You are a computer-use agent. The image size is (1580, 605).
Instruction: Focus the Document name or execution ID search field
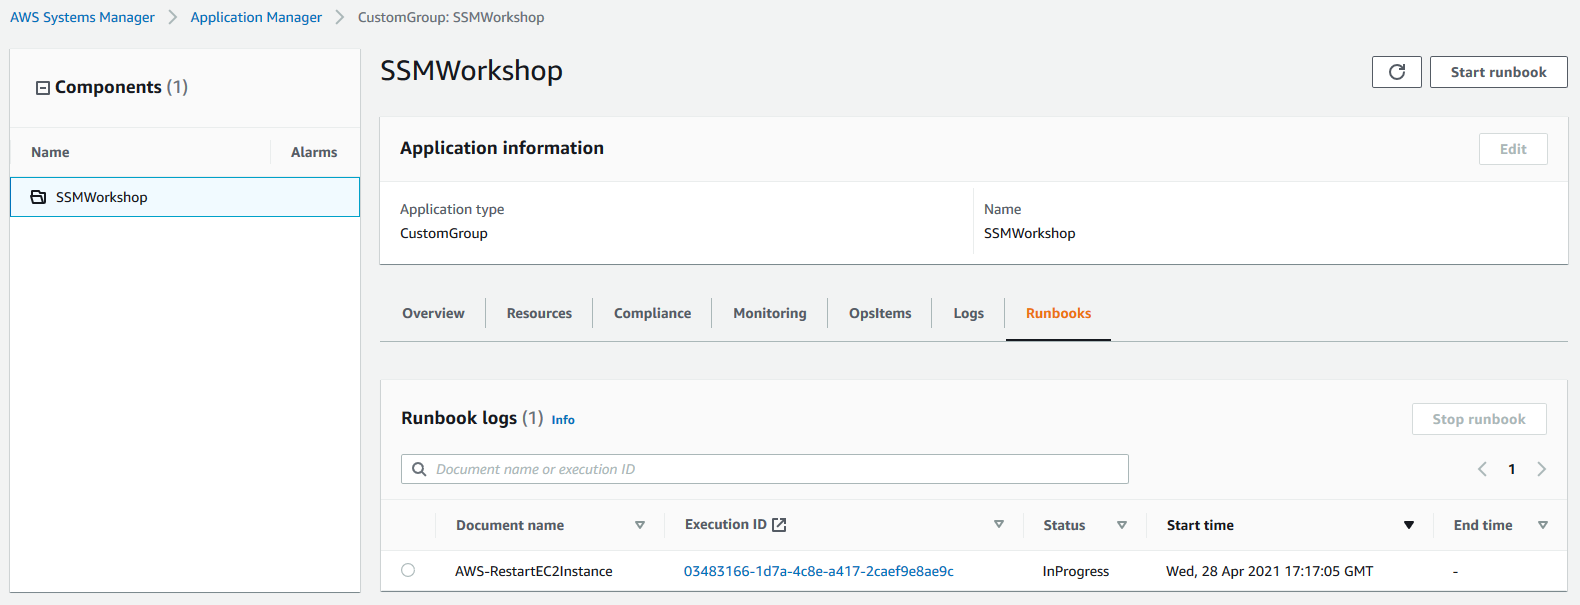click(x=765, y=469)
